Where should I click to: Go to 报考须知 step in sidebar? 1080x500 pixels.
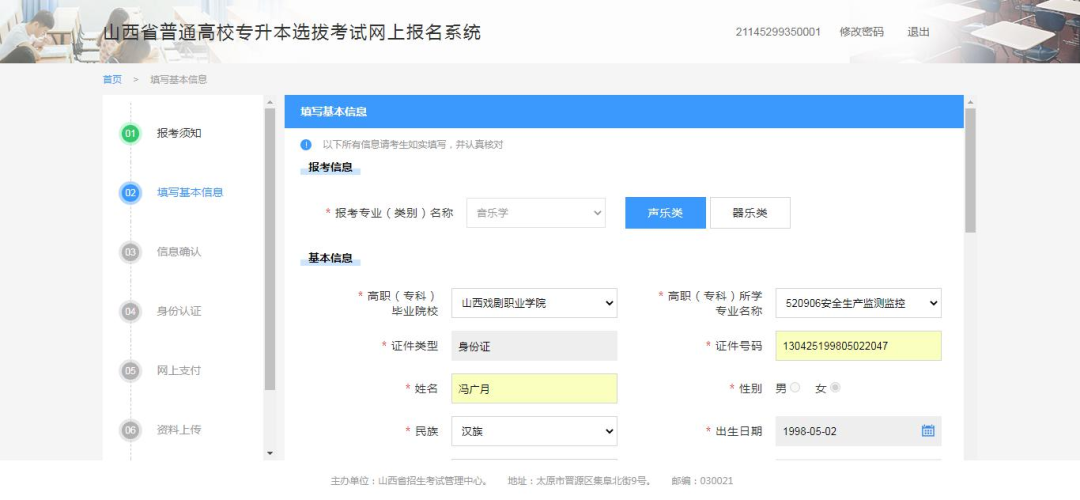[x=179, y=134]
